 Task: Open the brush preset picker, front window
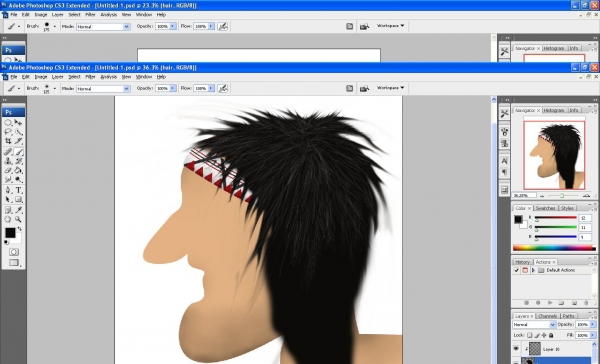coord(55,89)
